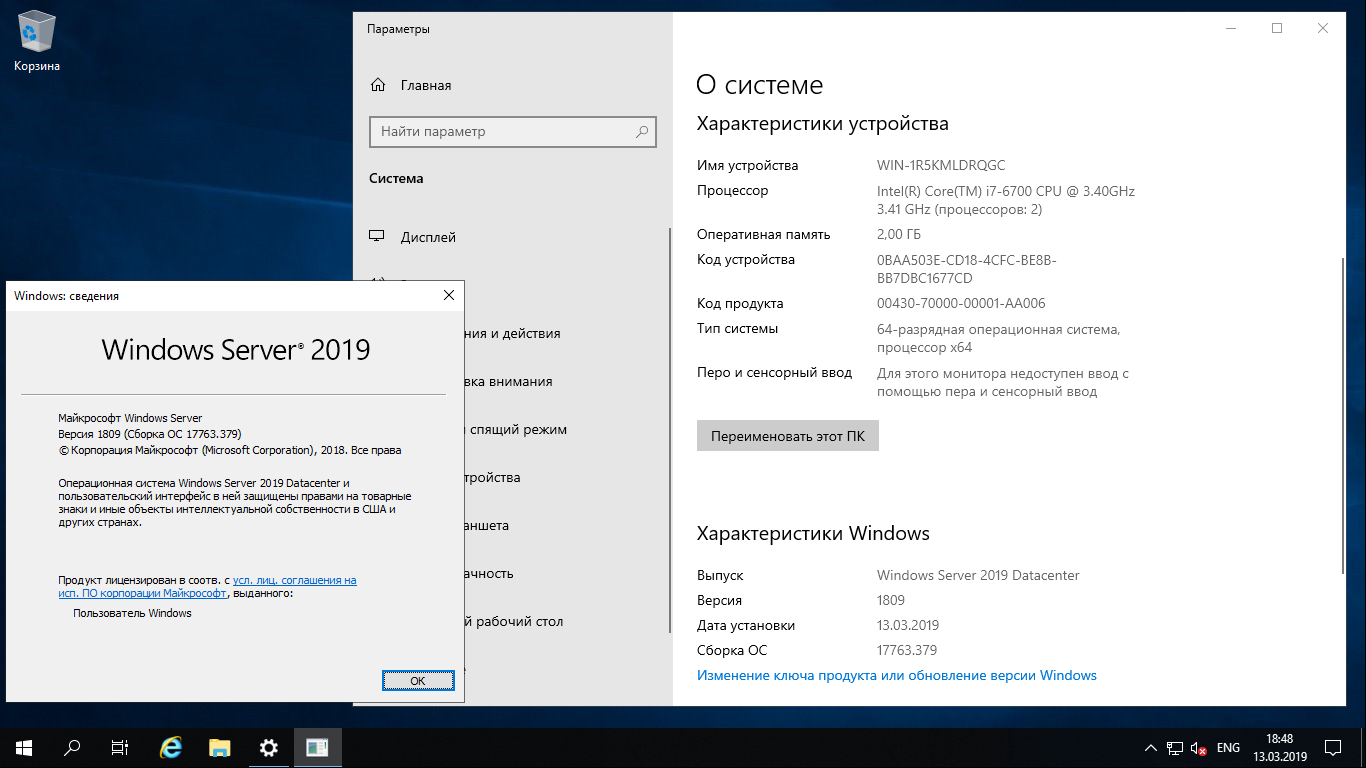
Task: Click the Характеристики Windows heading
Action: [x=813, y=533]
